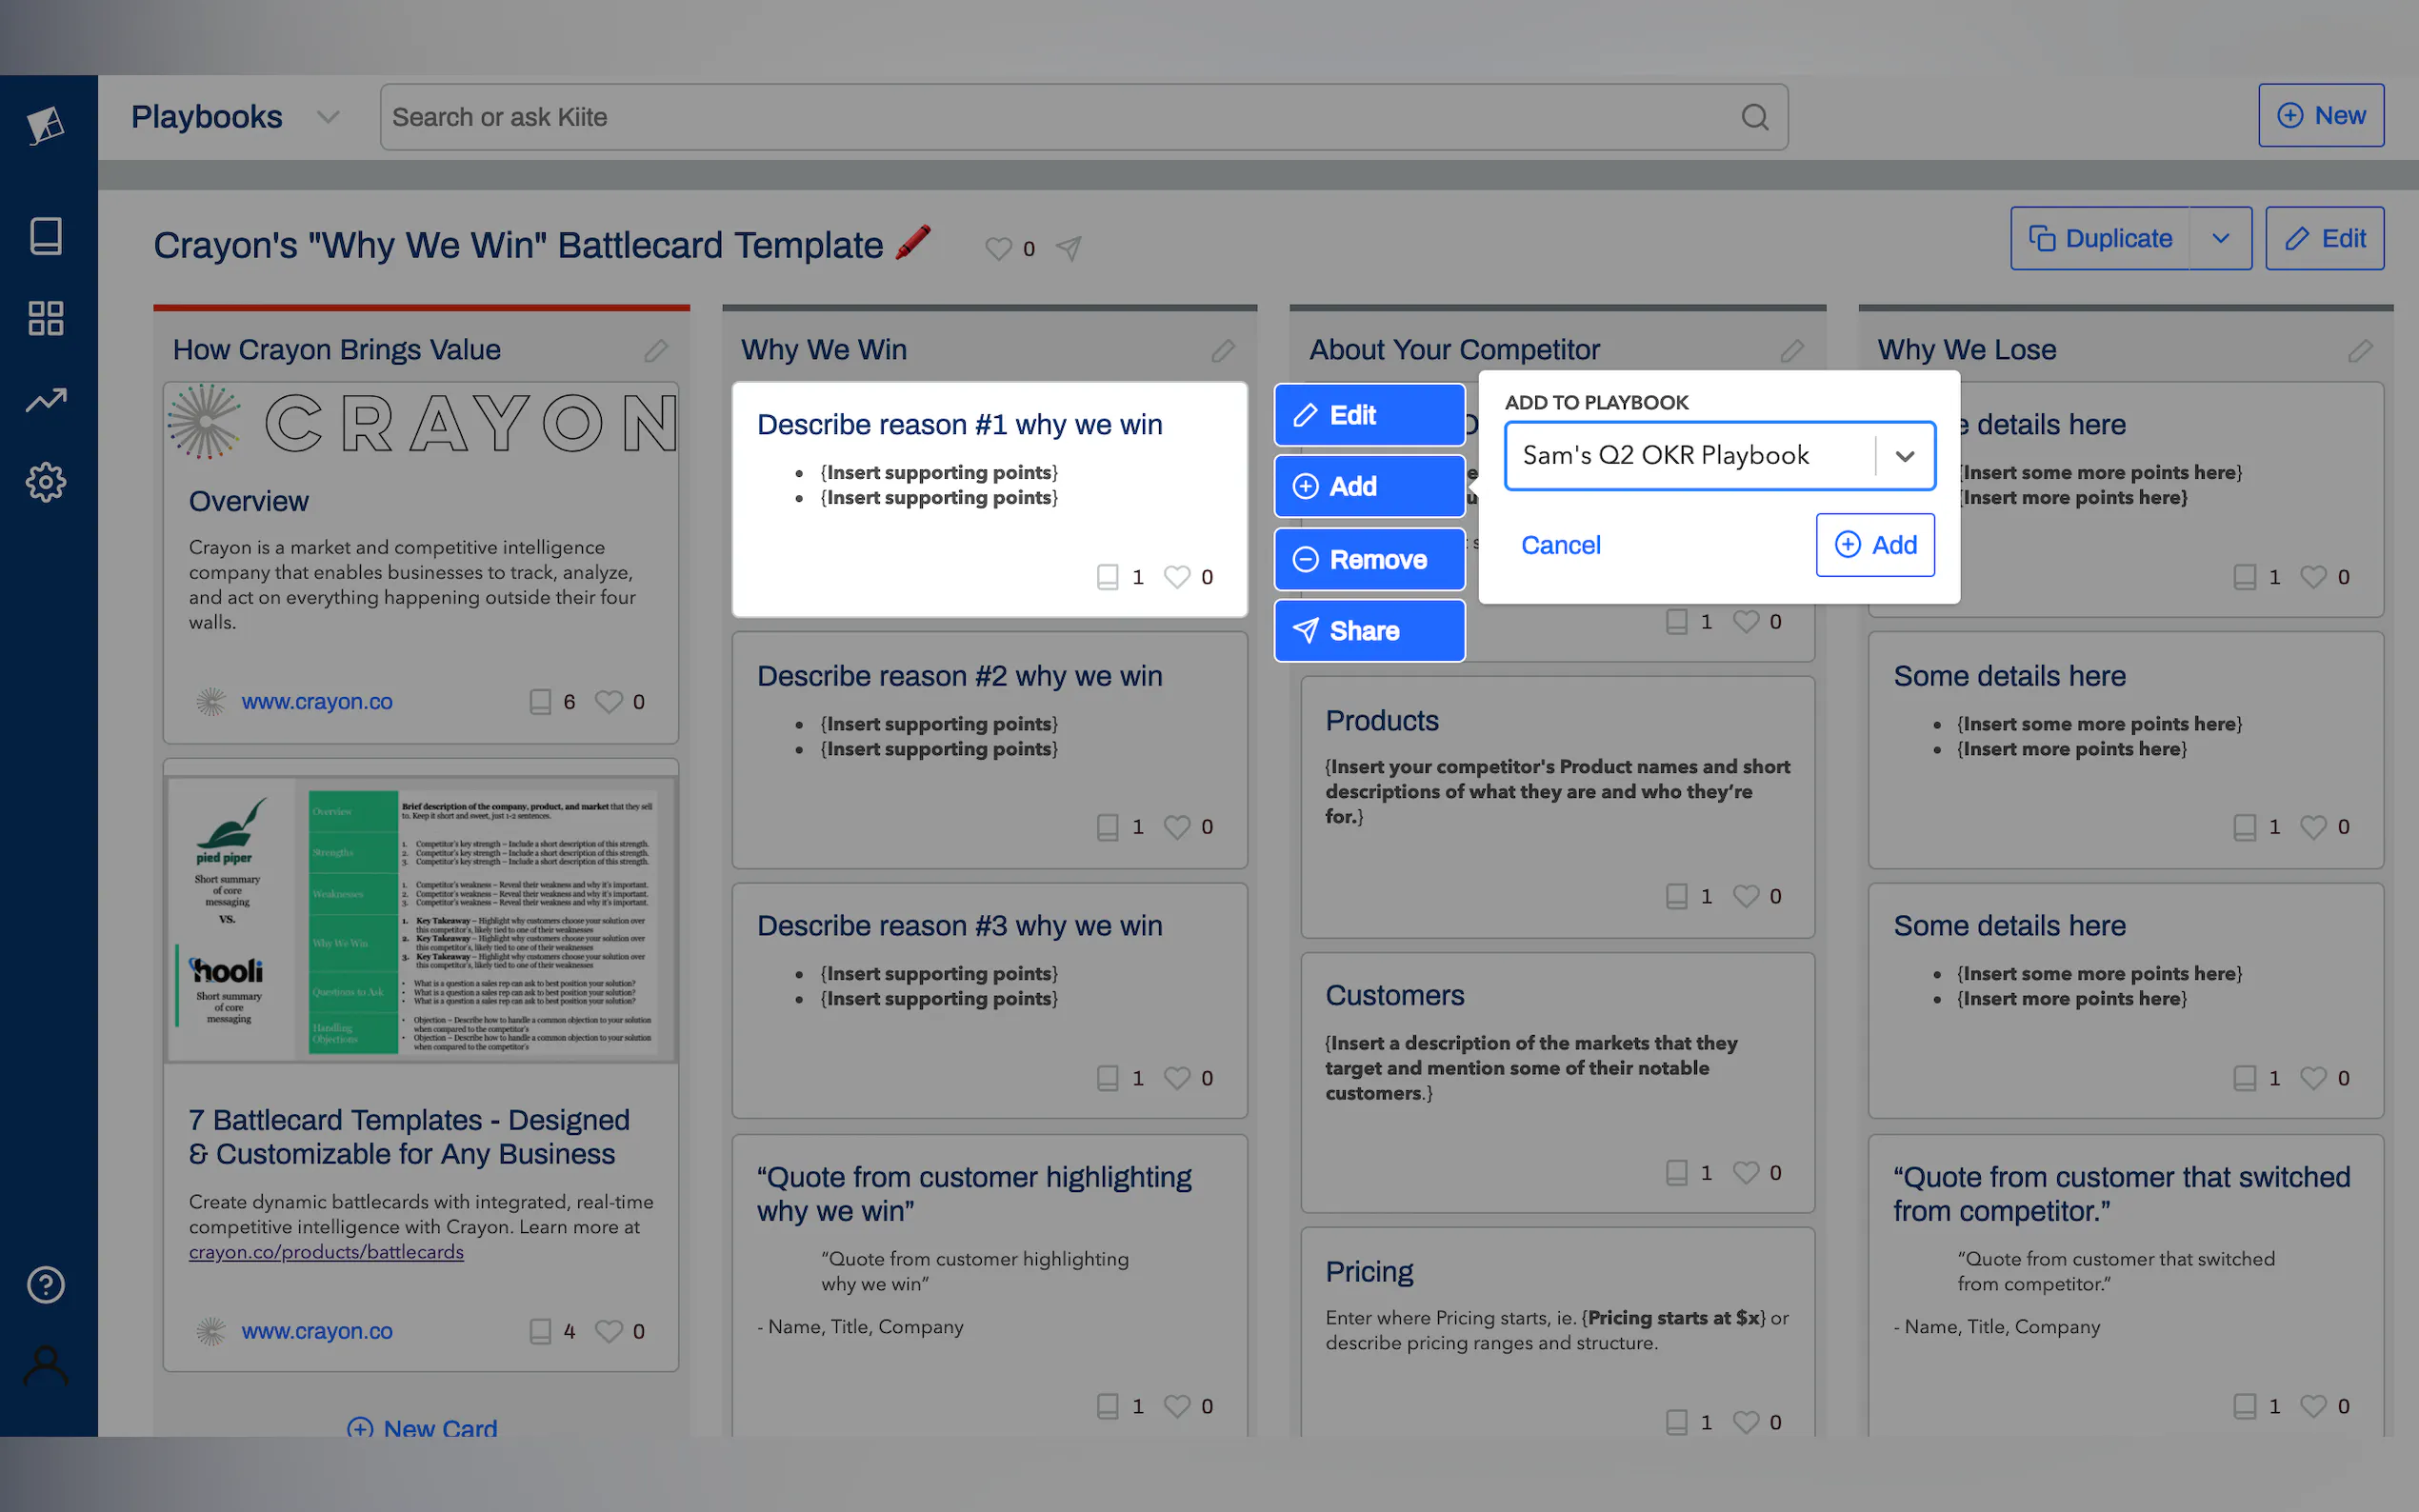Open the Playbooks book icon in the sidebar
The width and height of the screenshot is (2419, 1512).
[x=46, y=236]
